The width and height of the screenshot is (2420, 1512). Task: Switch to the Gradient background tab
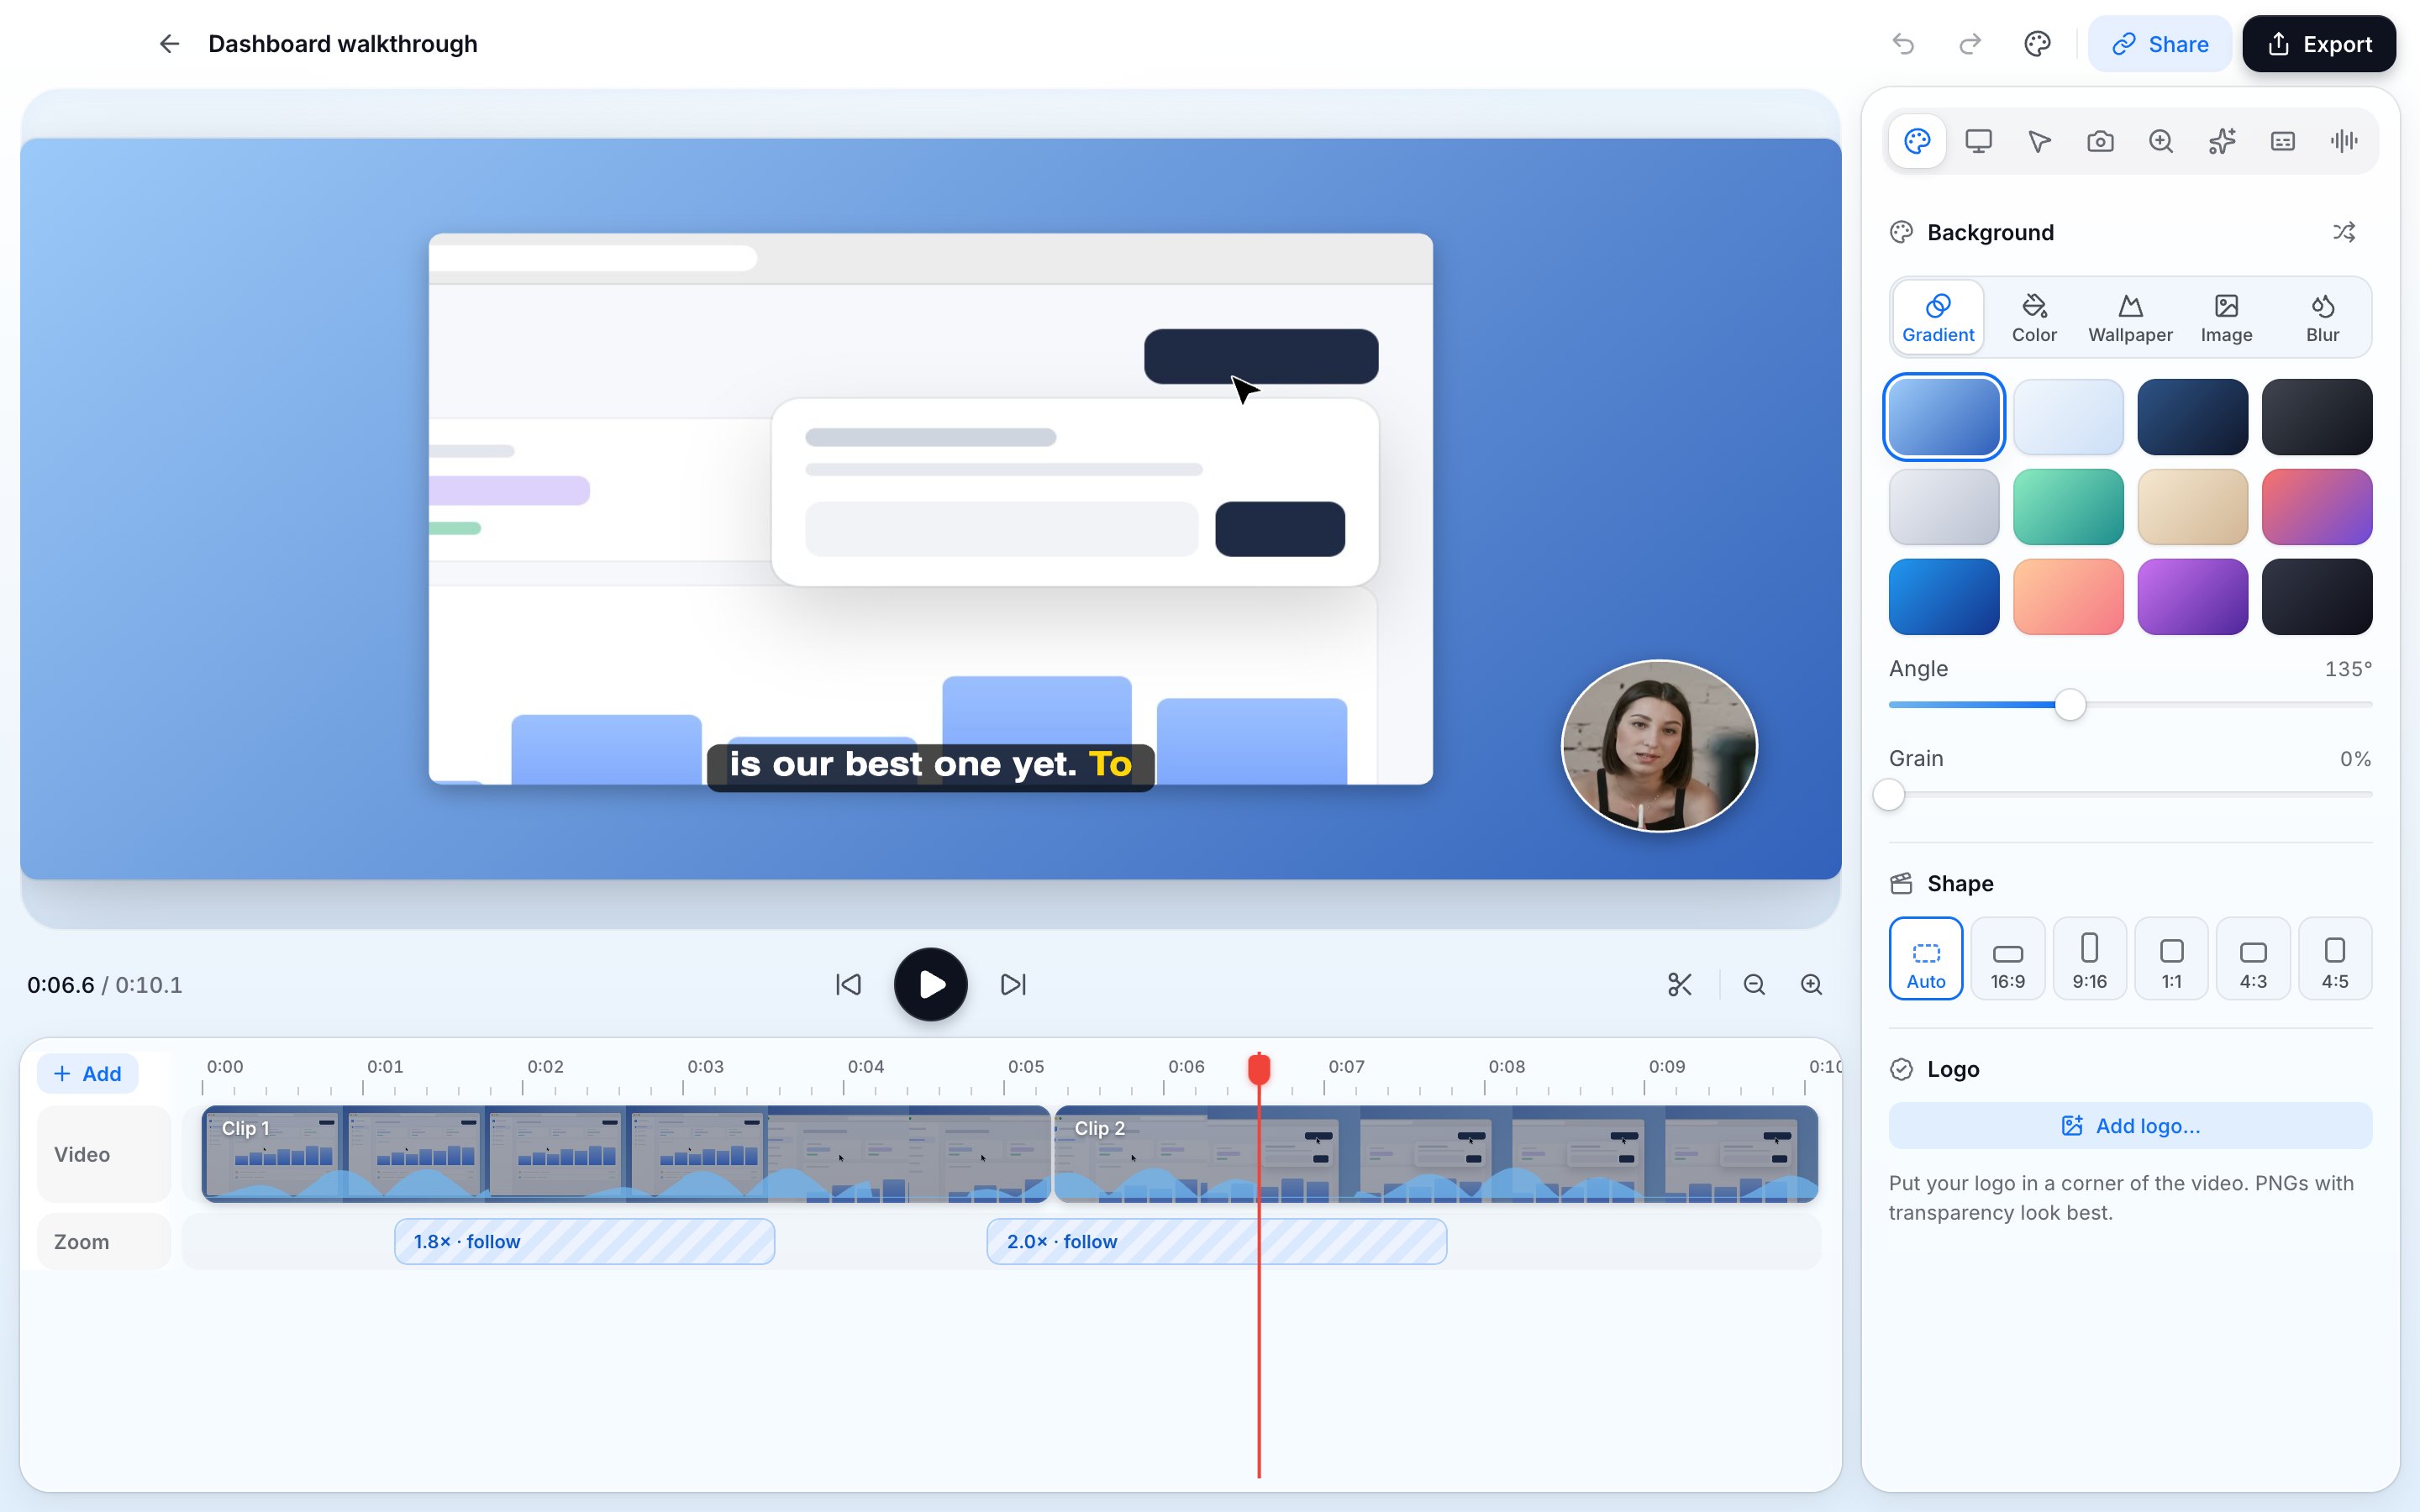[x=1938, y=318]
